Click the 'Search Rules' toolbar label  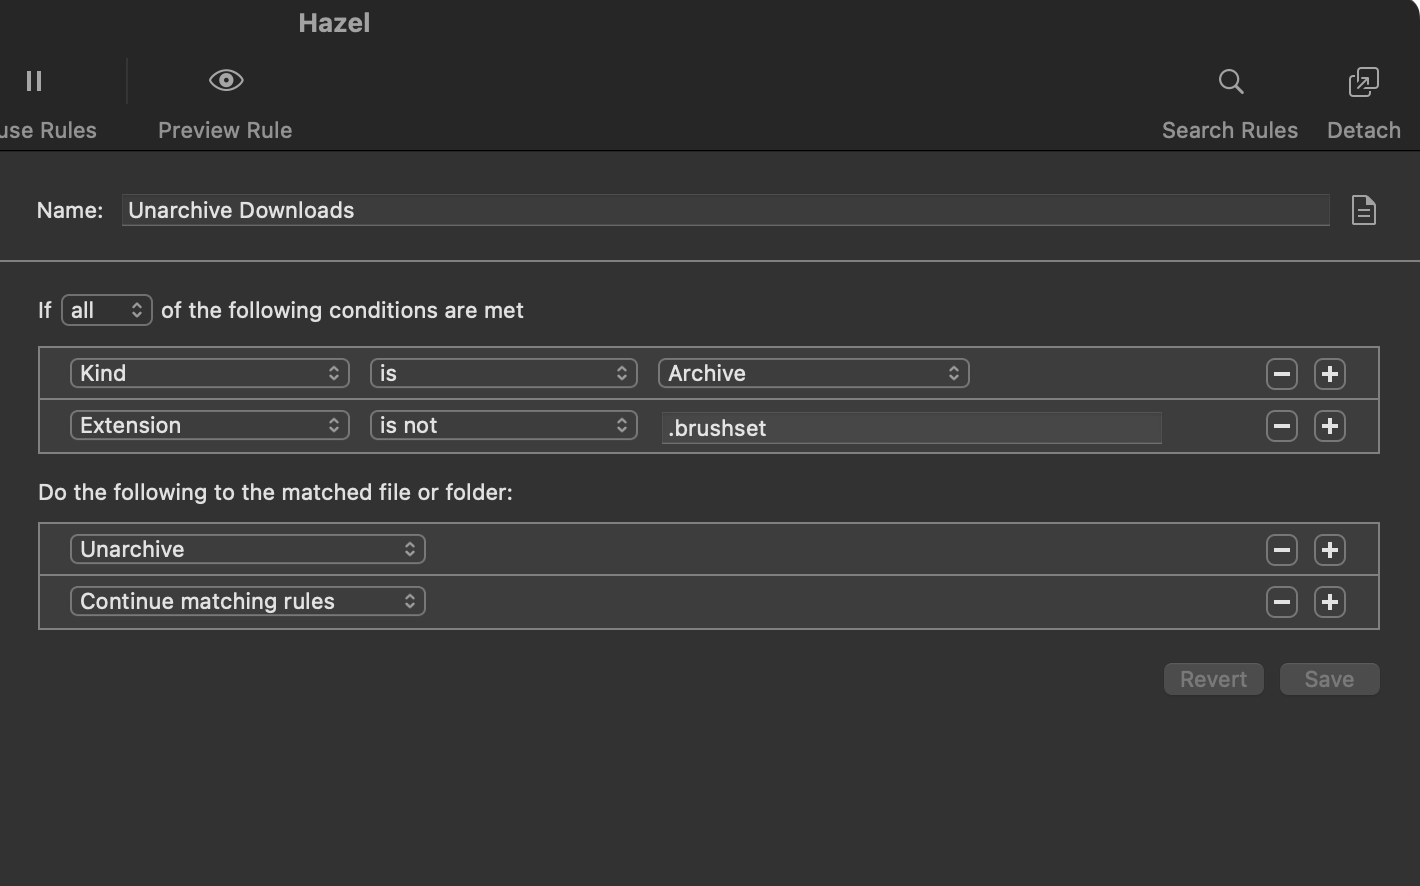pyautogui.click(x=1230, y=130)
